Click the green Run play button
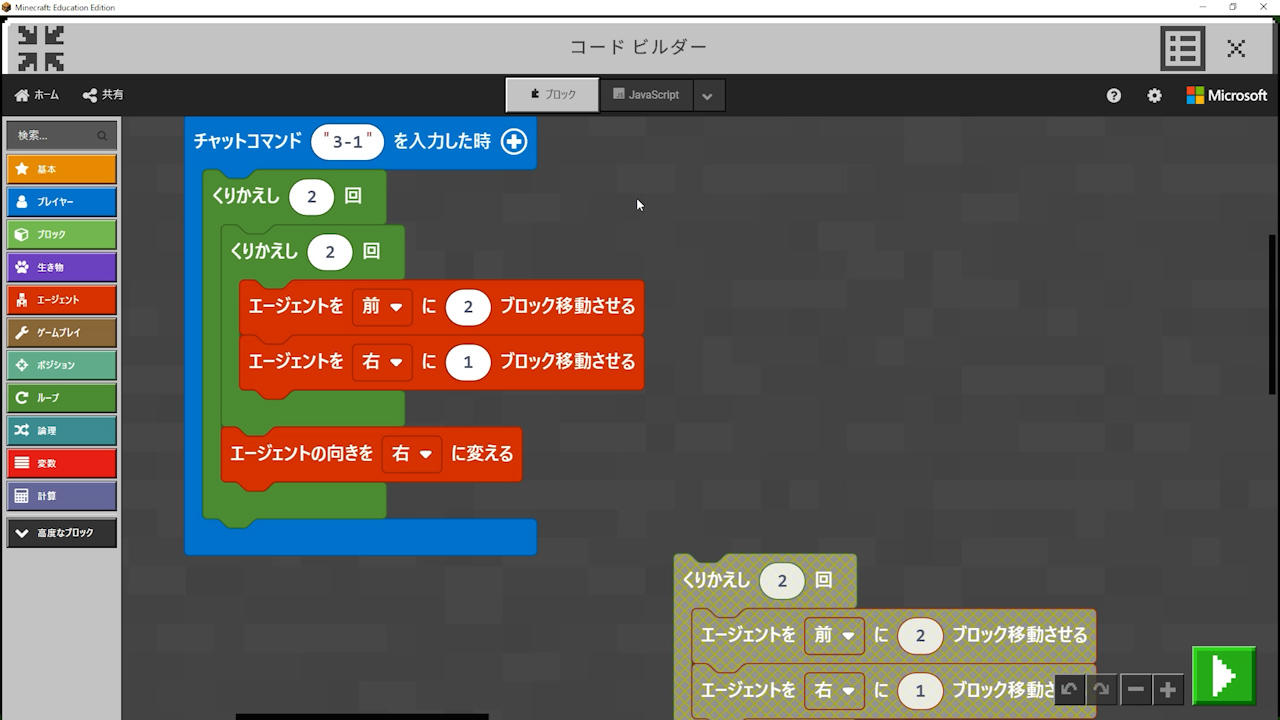Screen dimensions: 1280x720 coord(1223,676)
